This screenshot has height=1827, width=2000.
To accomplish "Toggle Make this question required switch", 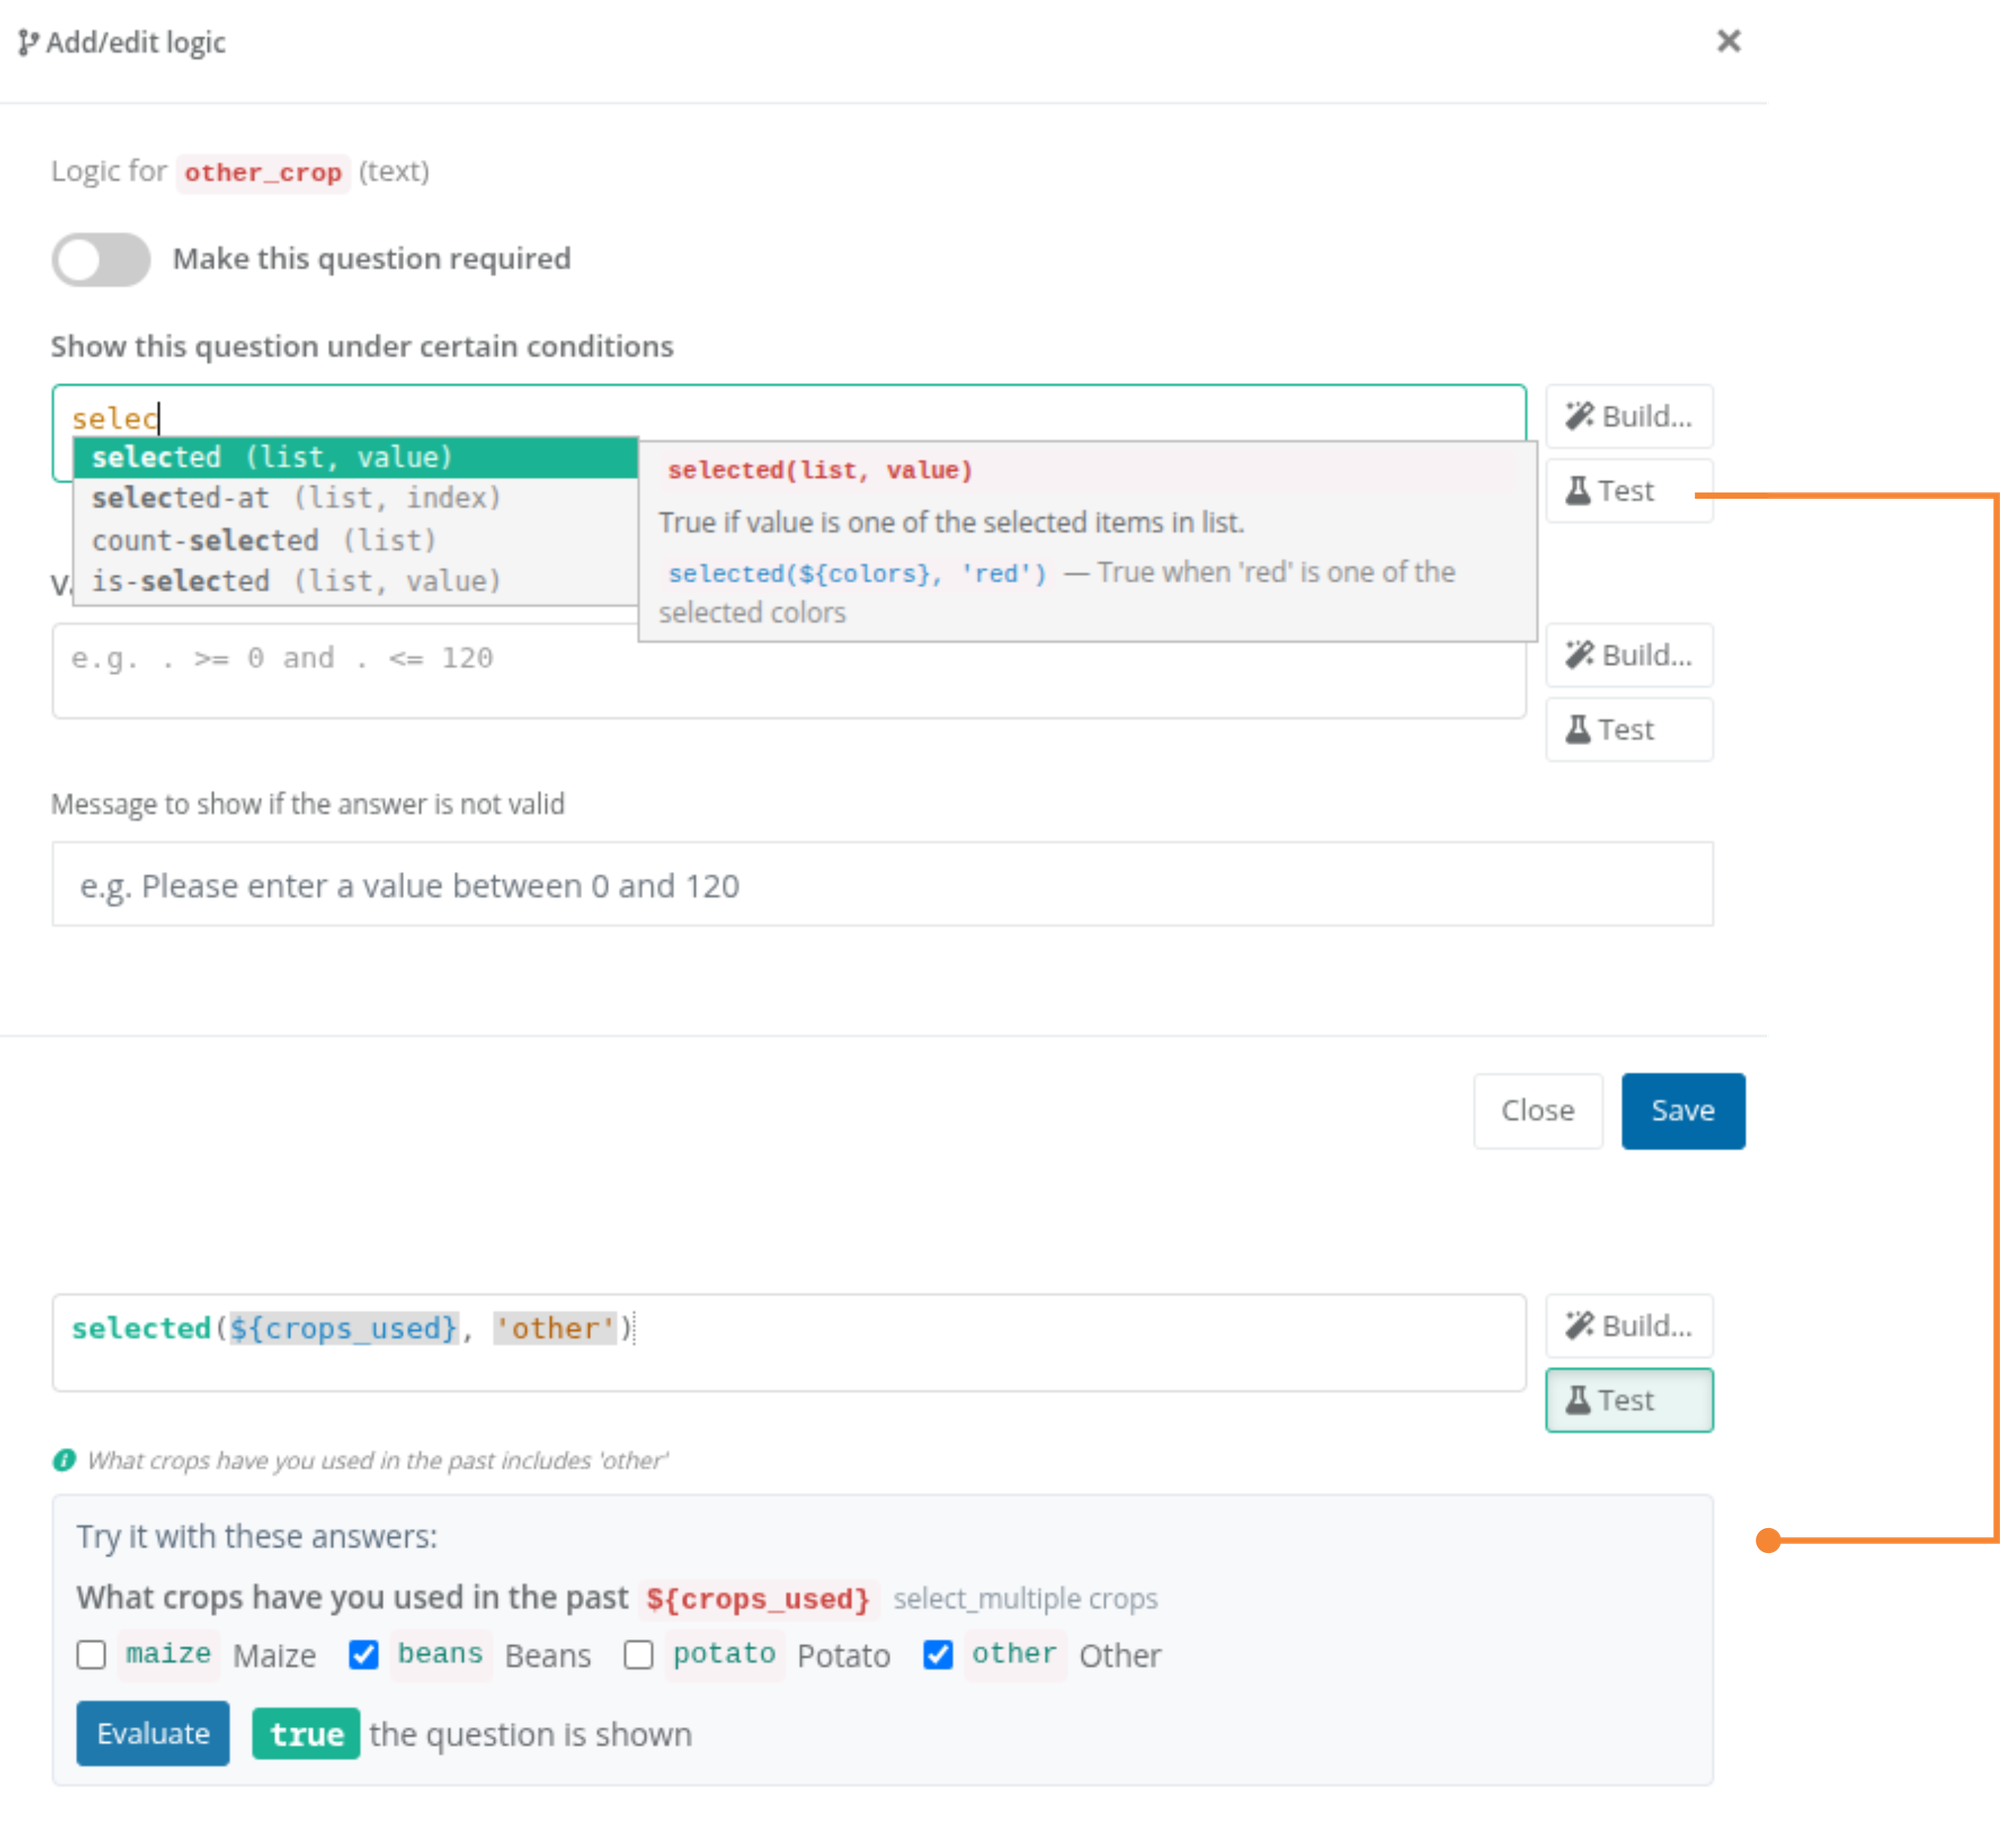I will pyautogui.click(x=101, y=260).
